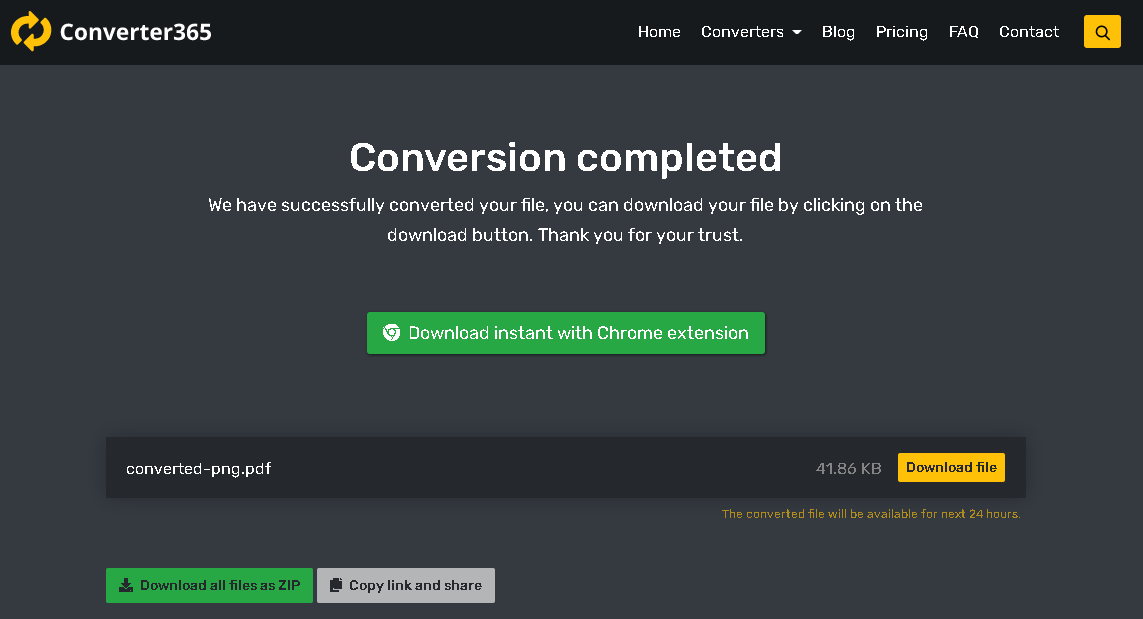This screenshot has height=619, width=1143.
Task: Visit the Contact page
Action: (x=1028, y=32)
